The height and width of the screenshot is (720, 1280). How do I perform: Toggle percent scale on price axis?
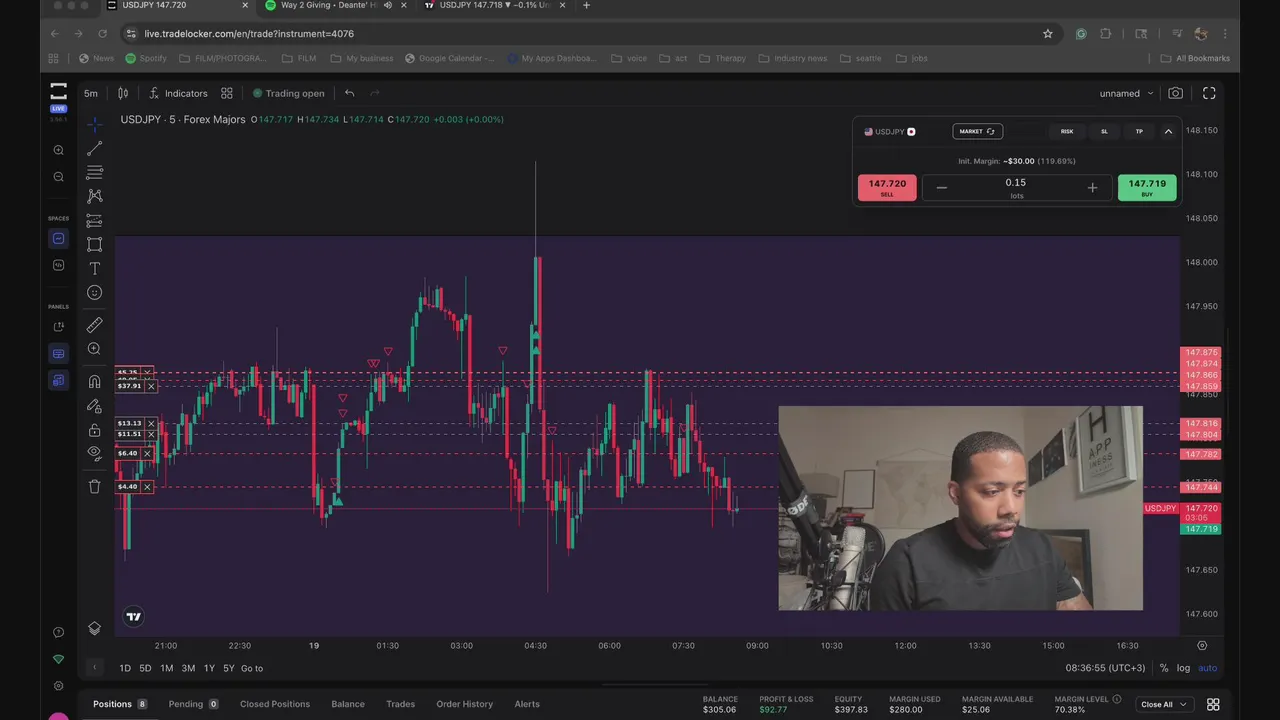[x=1164, y=668]
